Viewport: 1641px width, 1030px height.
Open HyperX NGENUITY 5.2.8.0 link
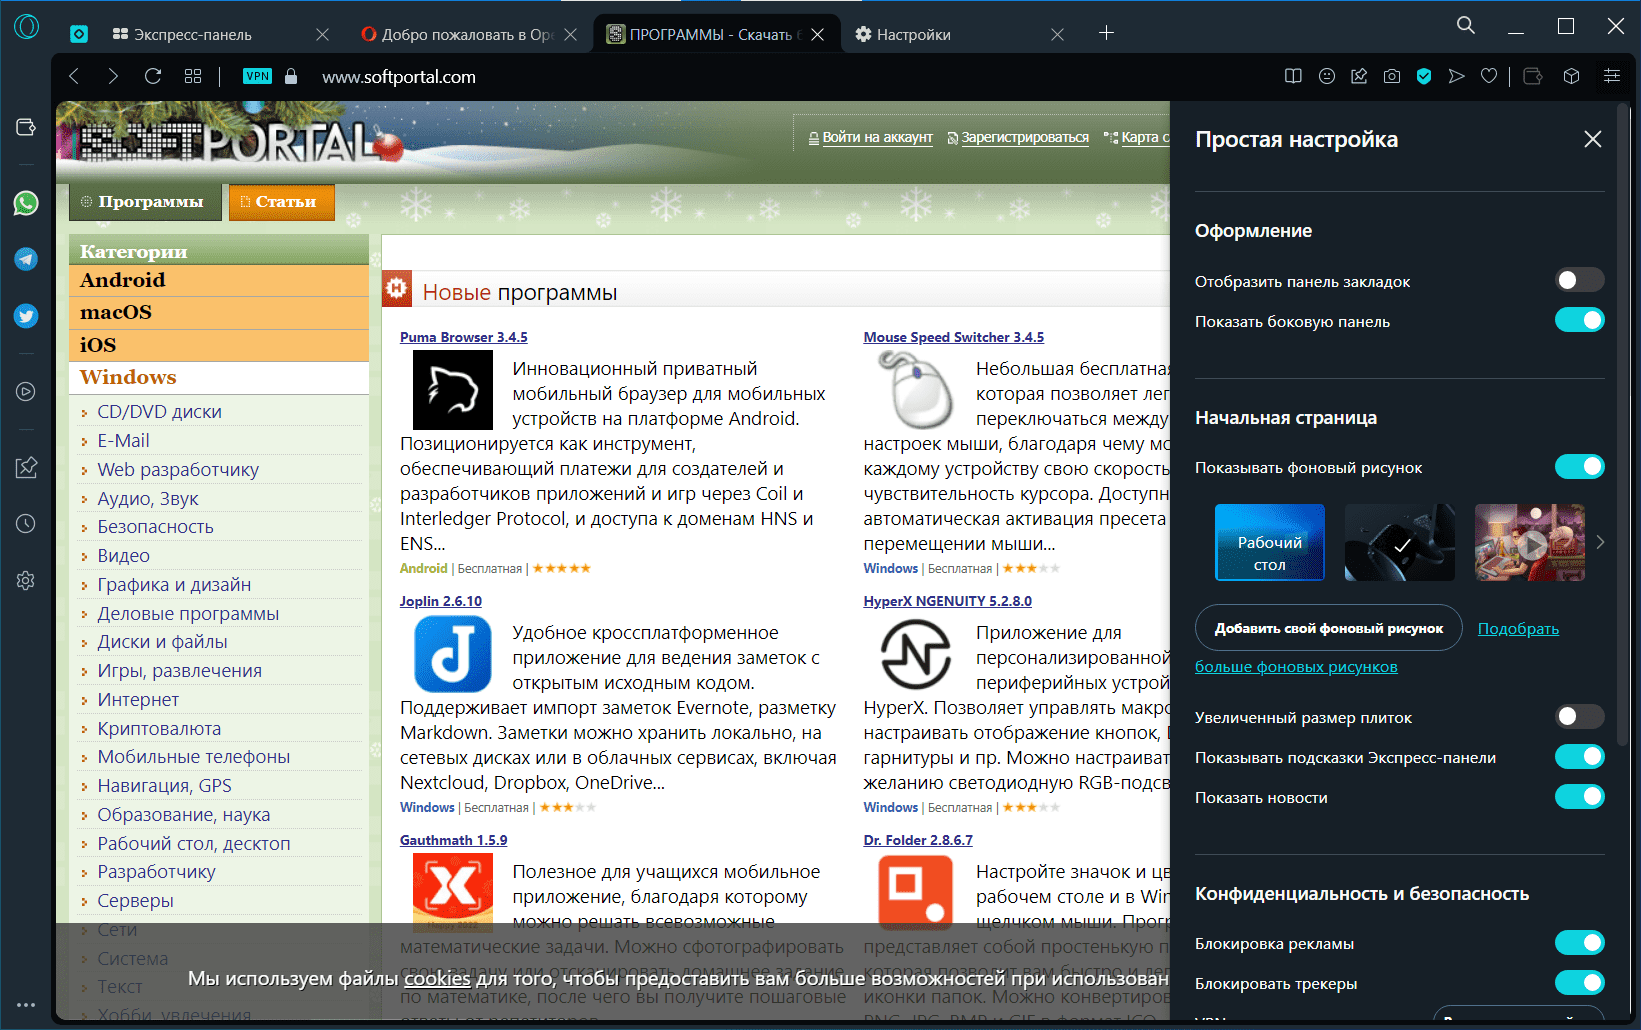(947, 601)
